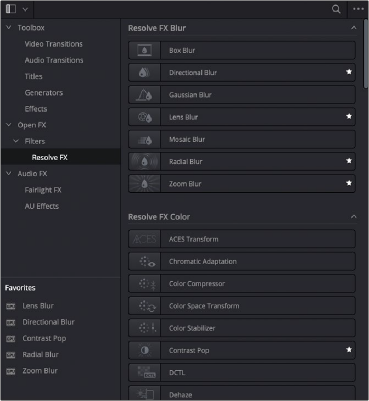The image size is (369, 401).
Task: Toggle the Radial Blur favorite star
Action: point(349,161)
